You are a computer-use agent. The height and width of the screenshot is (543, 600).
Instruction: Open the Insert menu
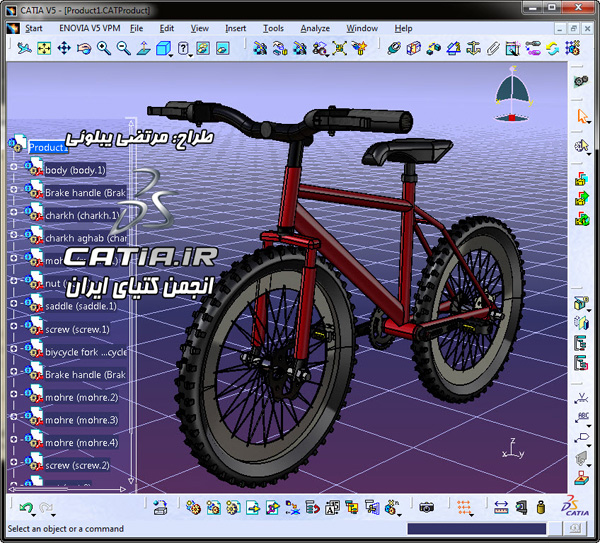235,28
